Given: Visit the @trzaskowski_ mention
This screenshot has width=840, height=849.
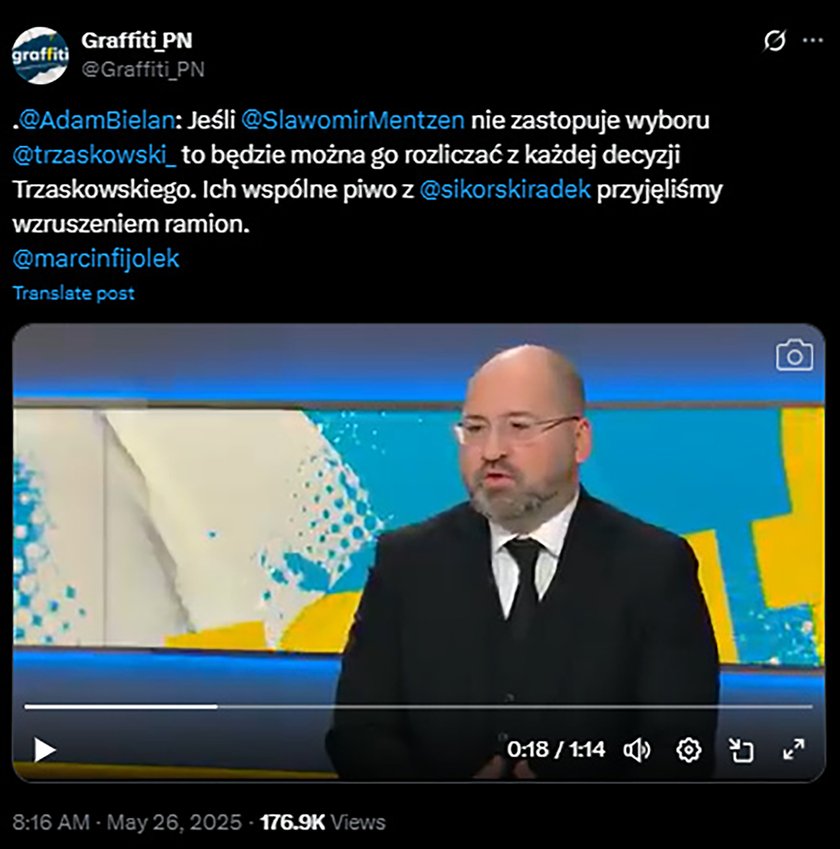Looking at the screenshot, I should click(94, 155).
